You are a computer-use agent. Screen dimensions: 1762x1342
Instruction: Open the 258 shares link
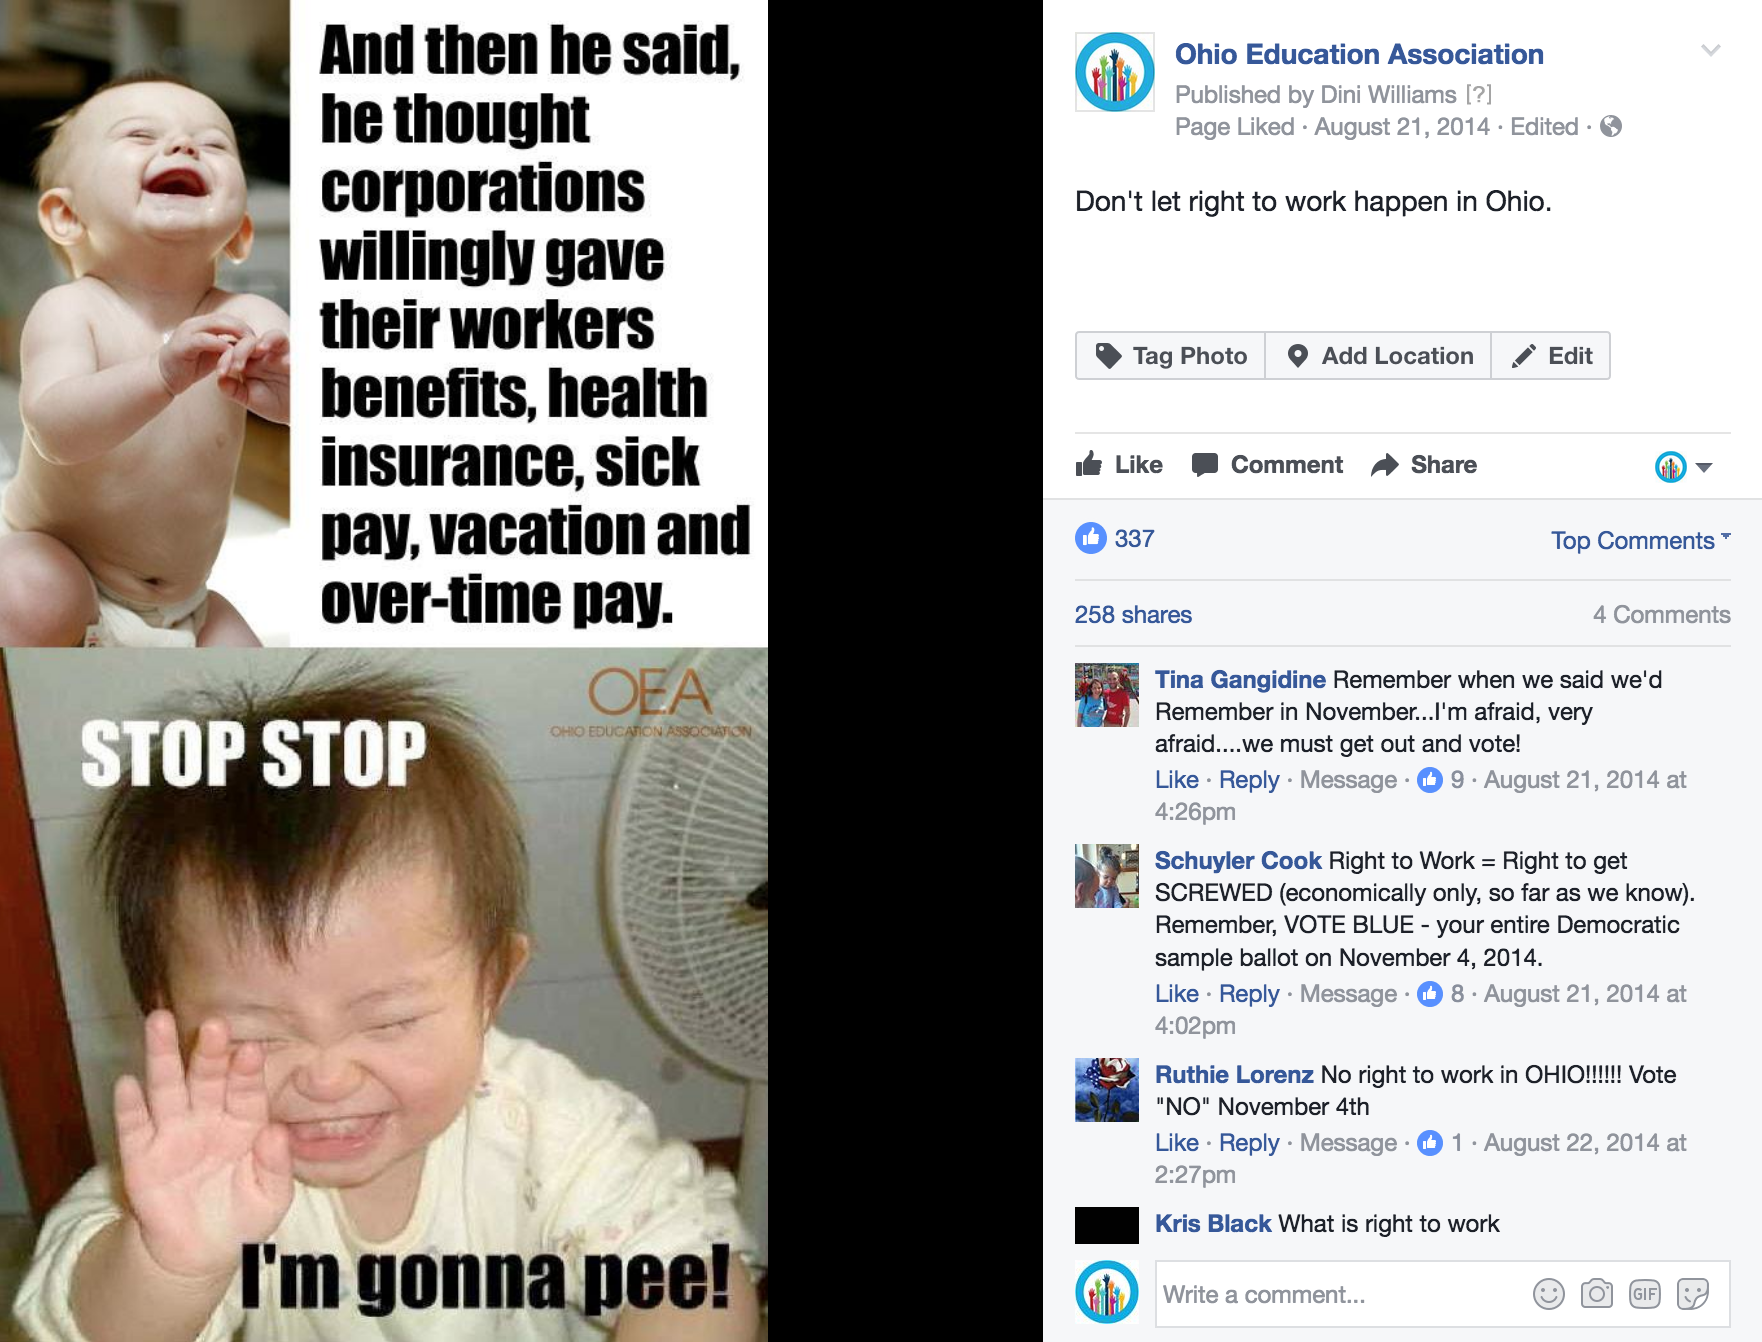click(x=1133, y=614)
